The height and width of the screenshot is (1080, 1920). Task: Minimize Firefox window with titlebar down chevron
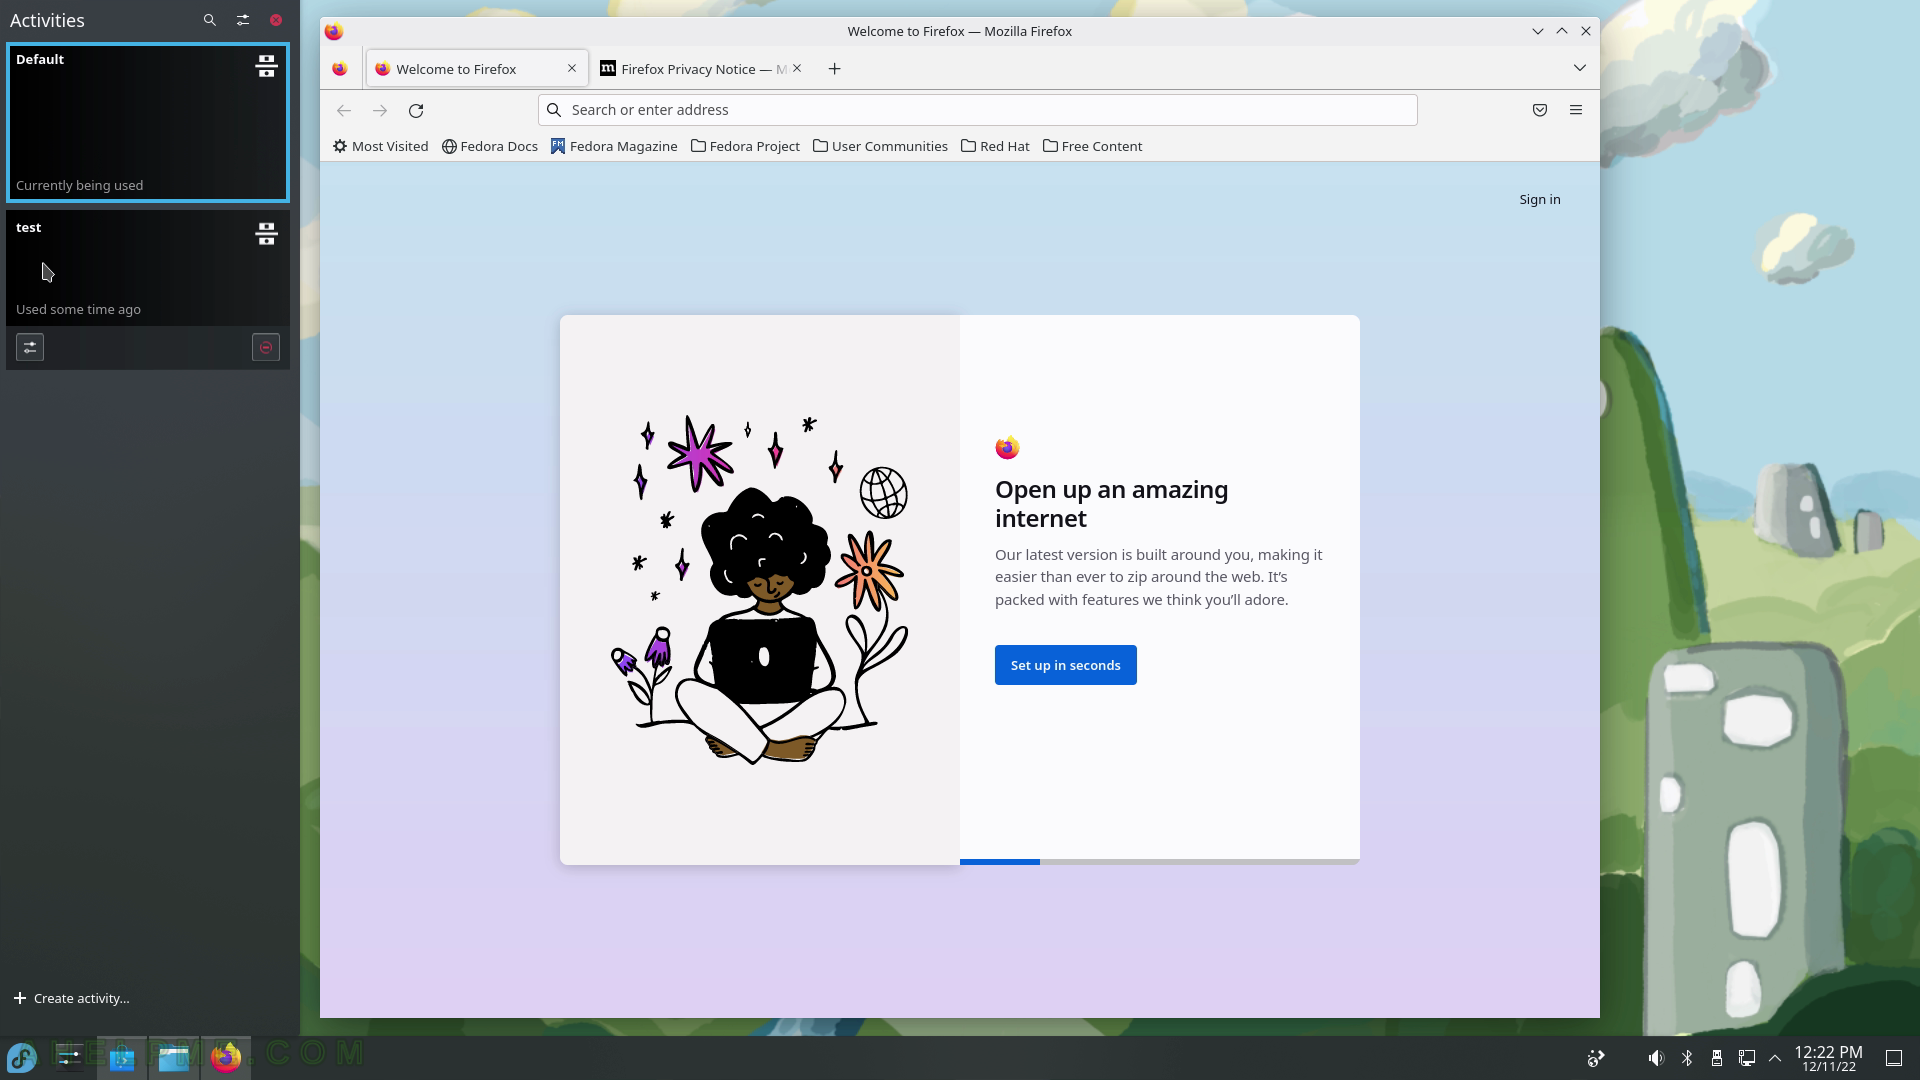click(1538, 31)
